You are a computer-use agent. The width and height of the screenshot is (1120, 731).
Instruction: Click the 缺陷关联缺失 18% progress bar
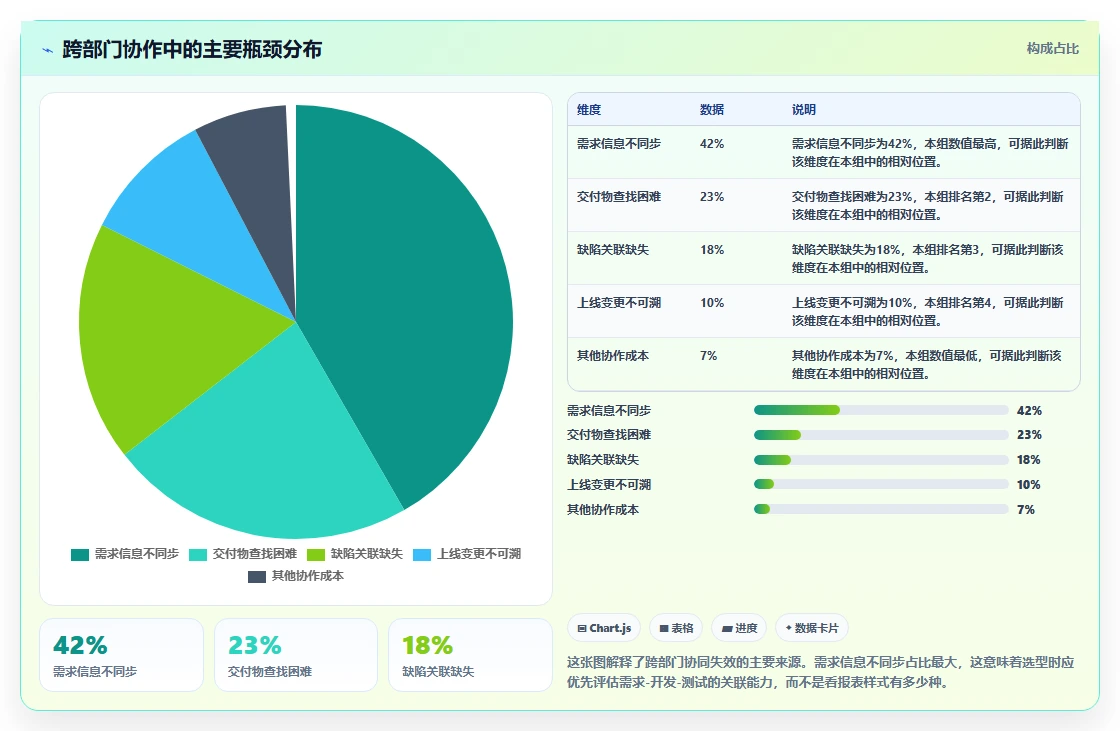(x=881, y=460)
